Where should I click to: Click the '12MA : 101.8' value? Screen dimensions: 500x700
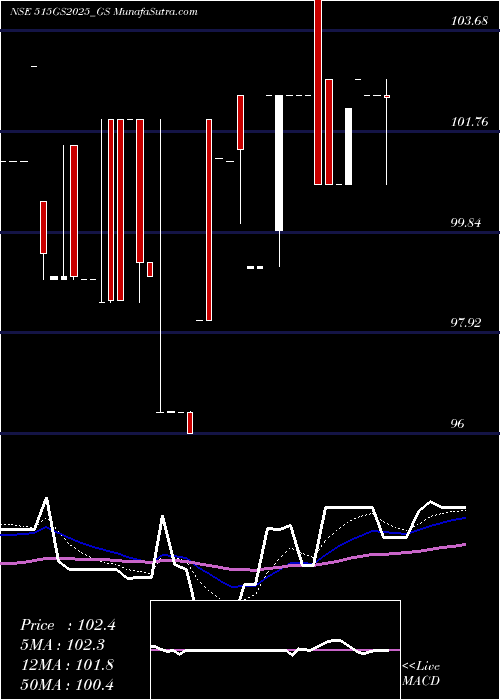[x=67, y=665]
